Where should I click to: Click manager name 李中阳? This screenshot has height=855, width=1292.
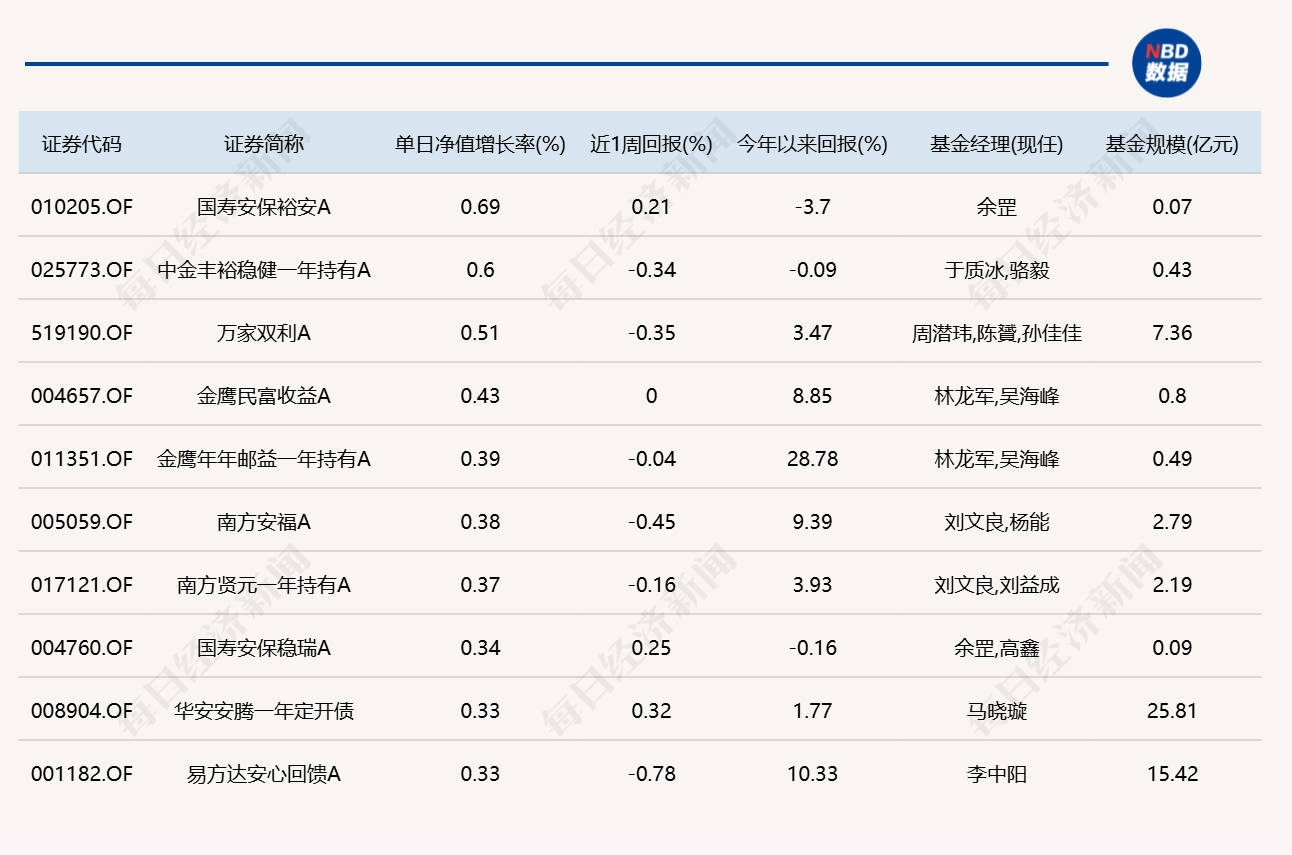tap(996, 774)
